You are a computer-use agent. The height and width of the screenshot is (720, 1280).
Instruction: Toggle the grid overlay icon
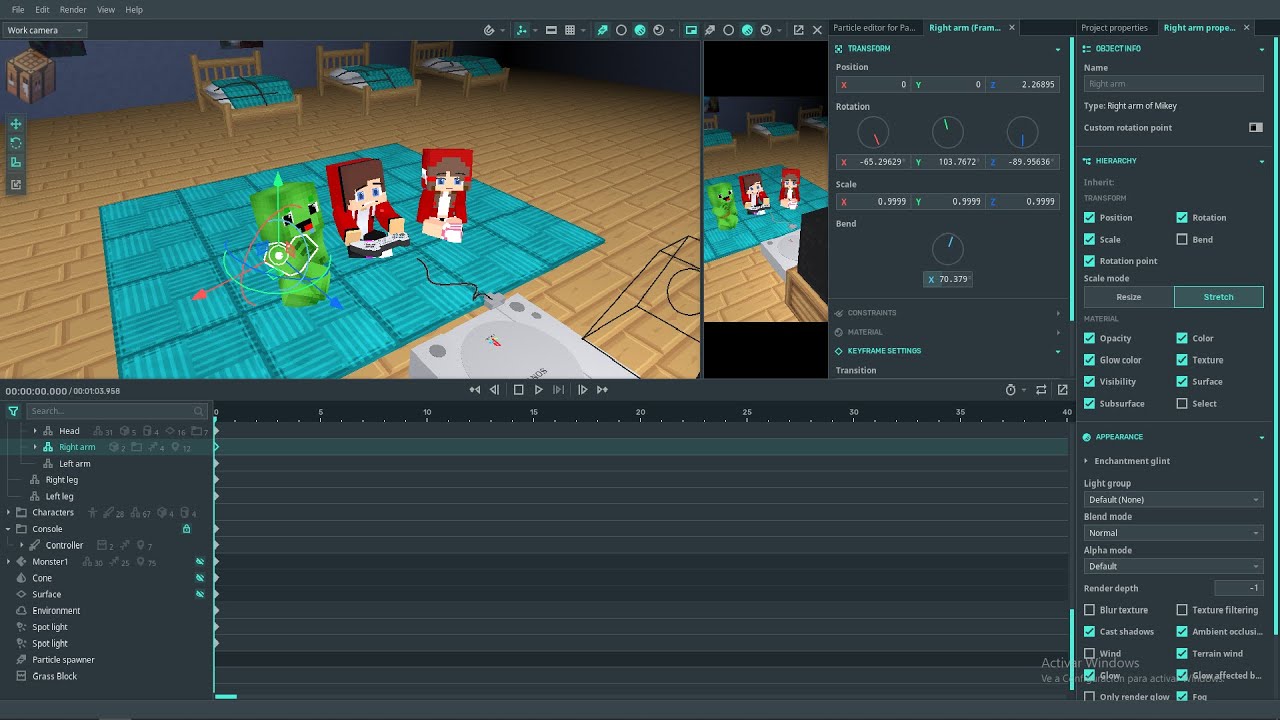[x=570, y=30]
